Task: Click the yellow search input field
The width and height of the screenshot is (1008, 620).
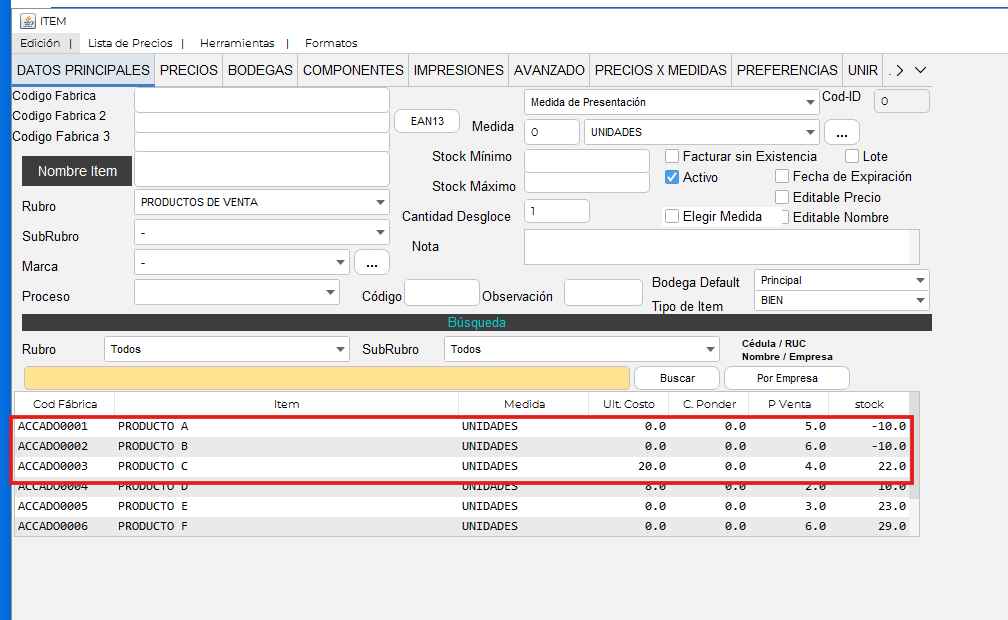Action: pyautogui.click(x=327, y=378)
